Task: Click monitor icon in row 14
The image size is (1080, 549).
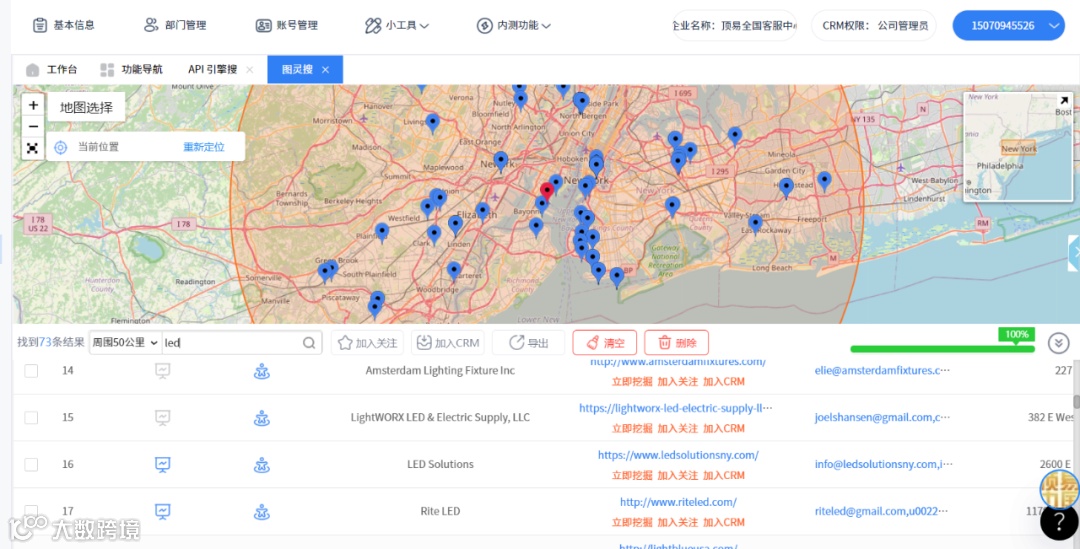Action: click(163, 371)
